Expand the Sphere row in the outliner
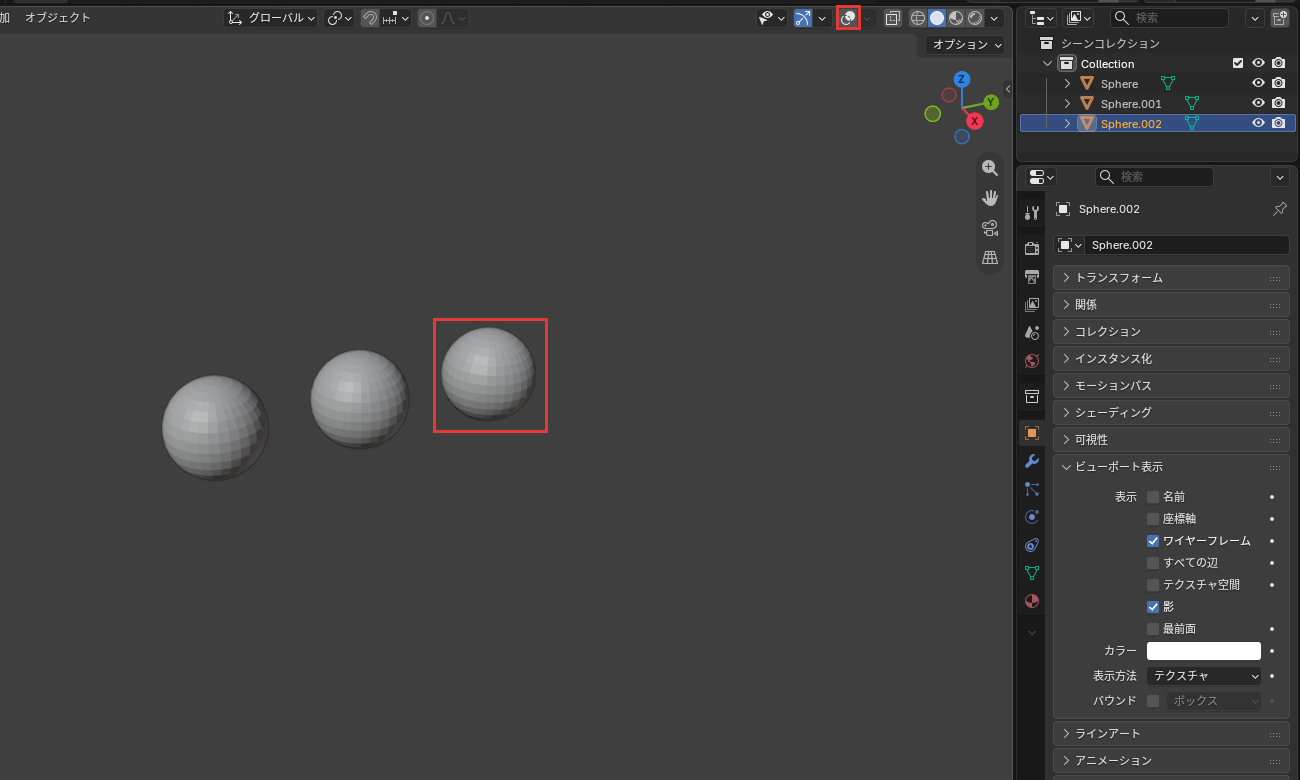The height and width of the screenshot is (780, 1300). tap(1067, 84)
